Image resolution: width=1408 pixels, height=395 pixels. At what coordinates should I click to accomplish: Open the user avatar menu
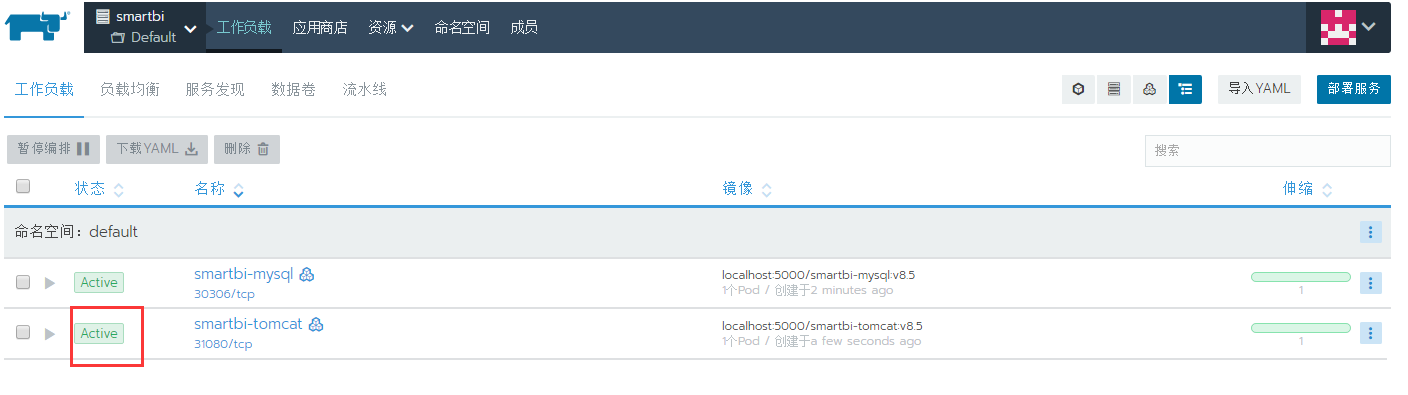pyautogui.click(x=1348, y=27)
